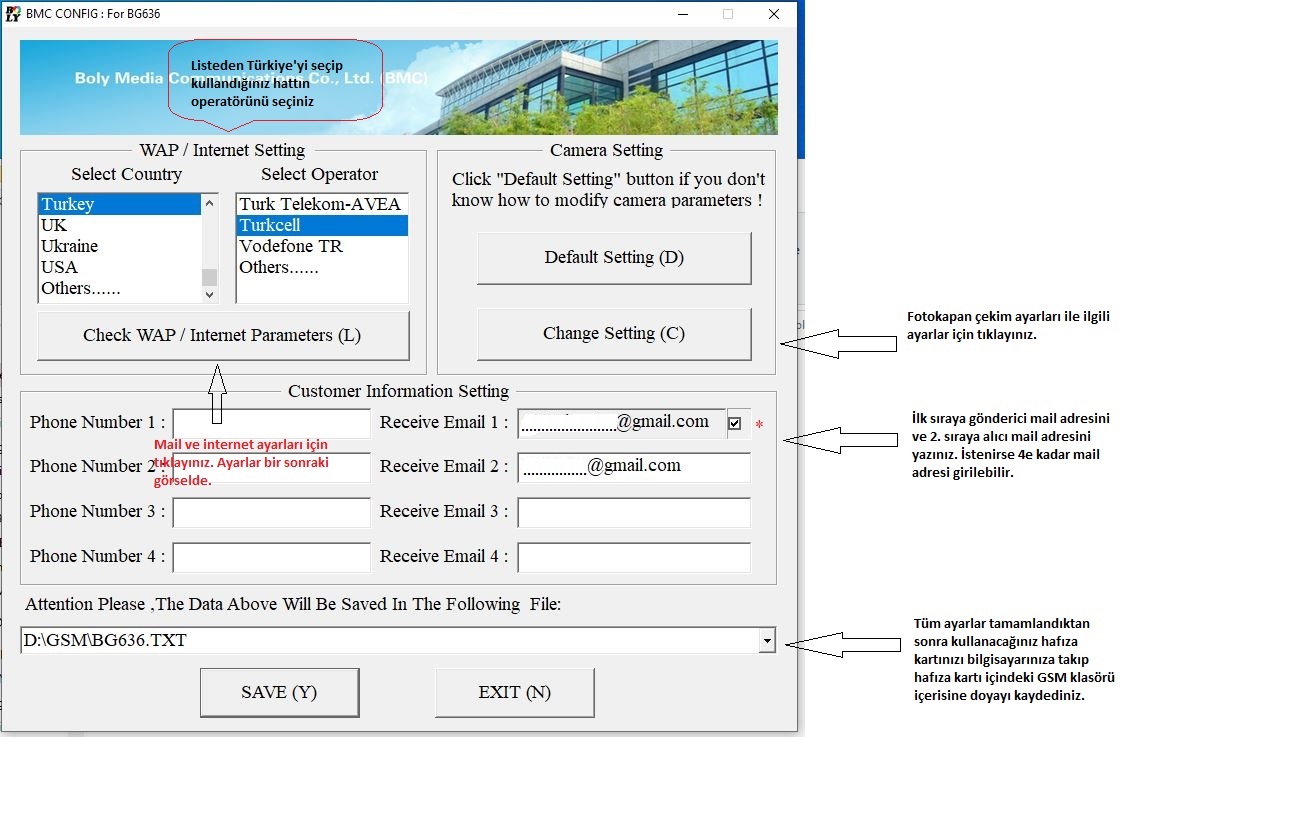Screen dimensions: 1290x840
Task: Click the Phone Number 4 input field
Action: click(271, 557)
